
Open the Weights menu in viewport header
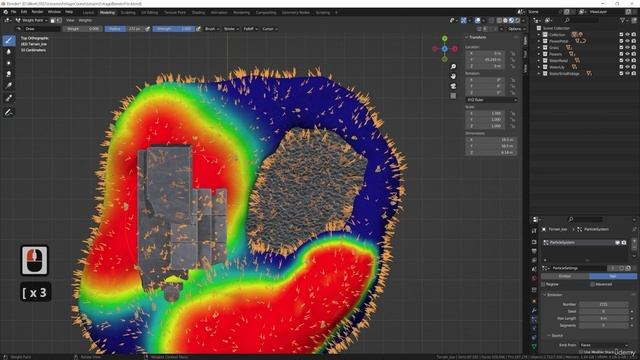(x=85, y=20)
